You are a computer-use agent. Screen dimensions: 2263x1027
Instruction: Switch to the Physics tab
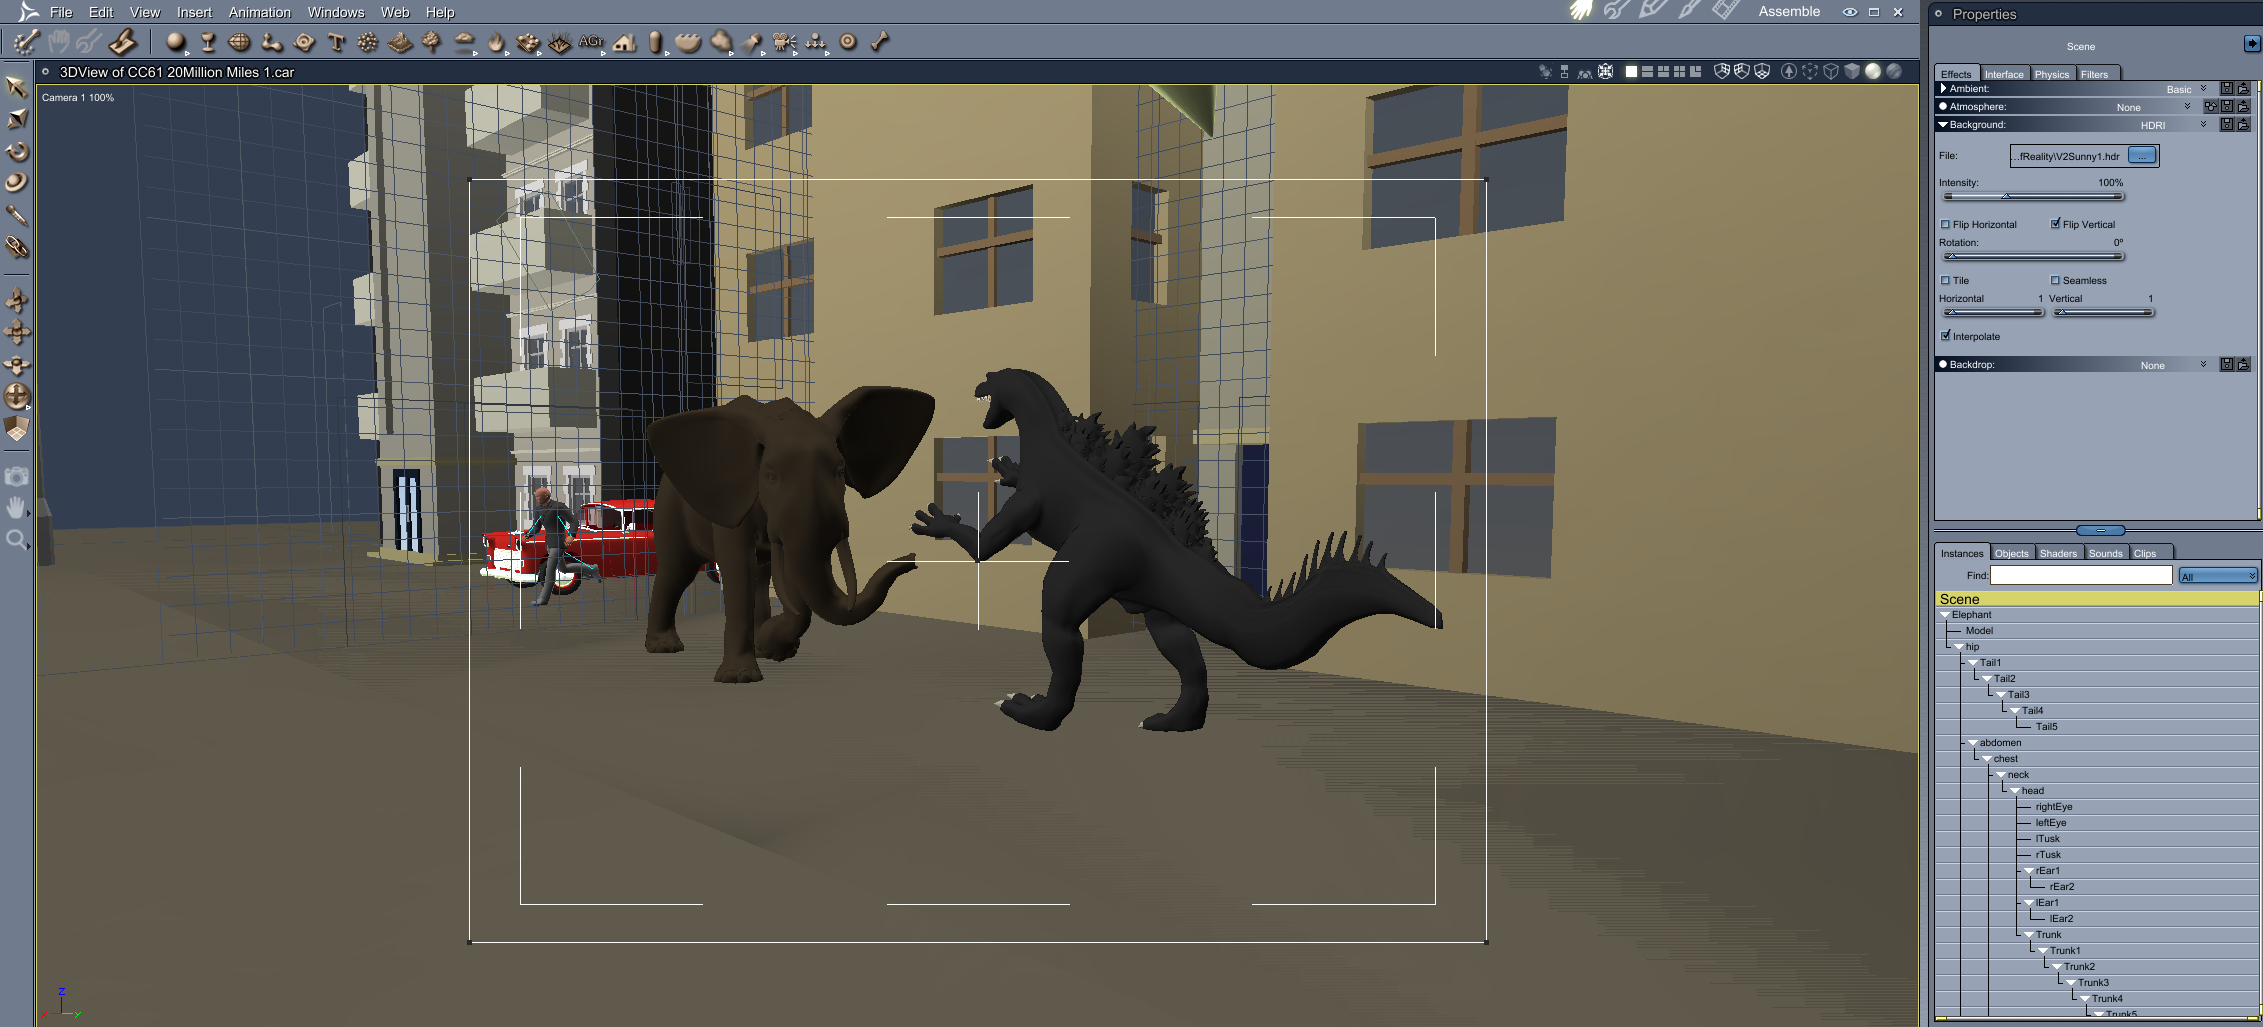point(2051,74)
